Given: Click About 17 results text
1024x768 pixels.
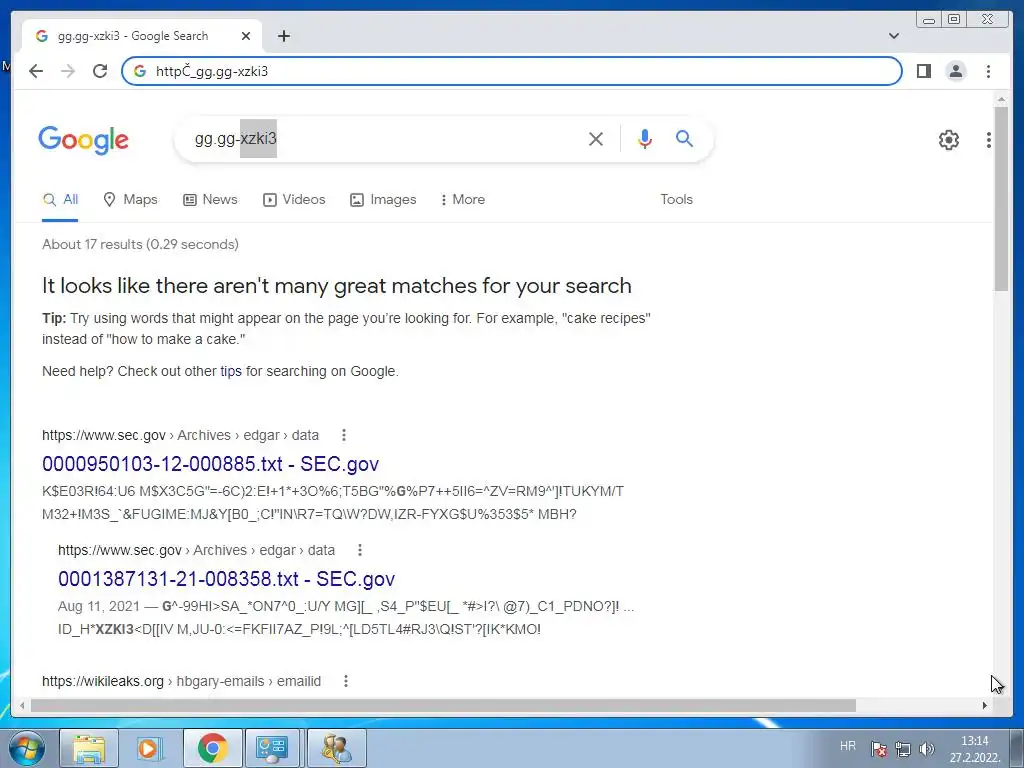Looking at the screenshot, I should 140,244.
